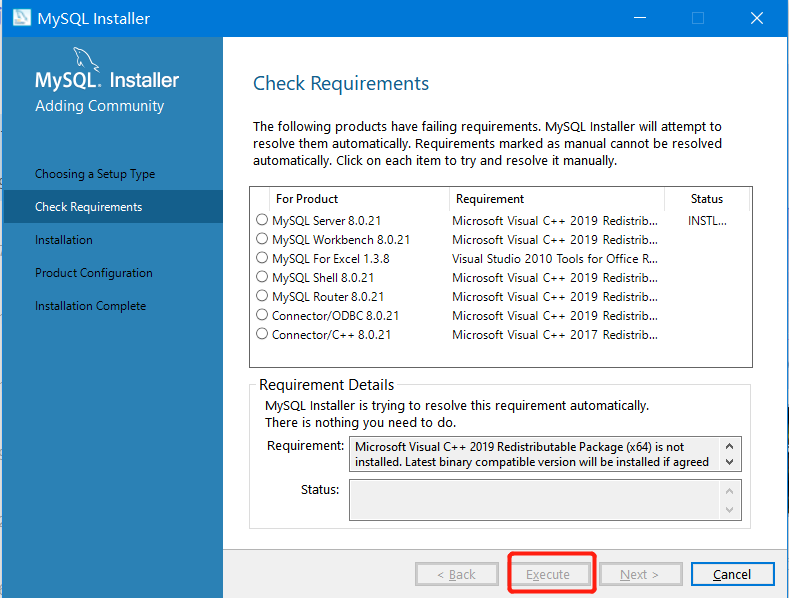Viewport: 789px width, 598px height.
Task: Choose the MySQL Shell 8.0.21 radio button
Action: [x=262, y=277]
